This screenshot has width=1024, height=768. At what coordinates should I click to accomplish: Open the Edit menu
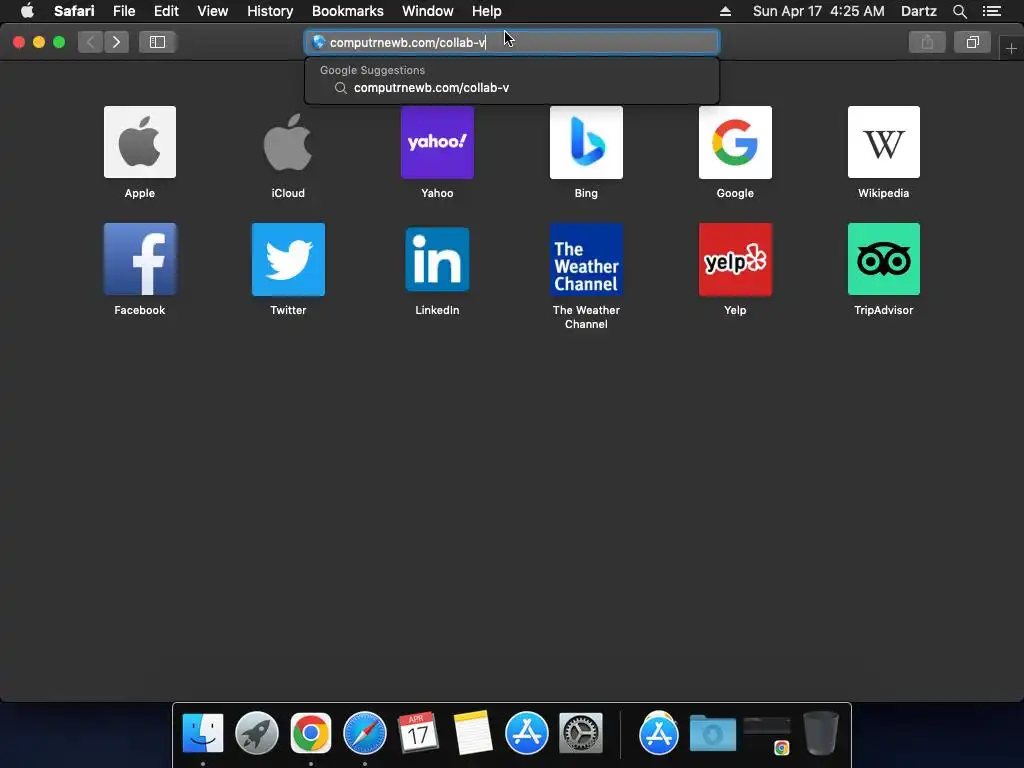166,11
